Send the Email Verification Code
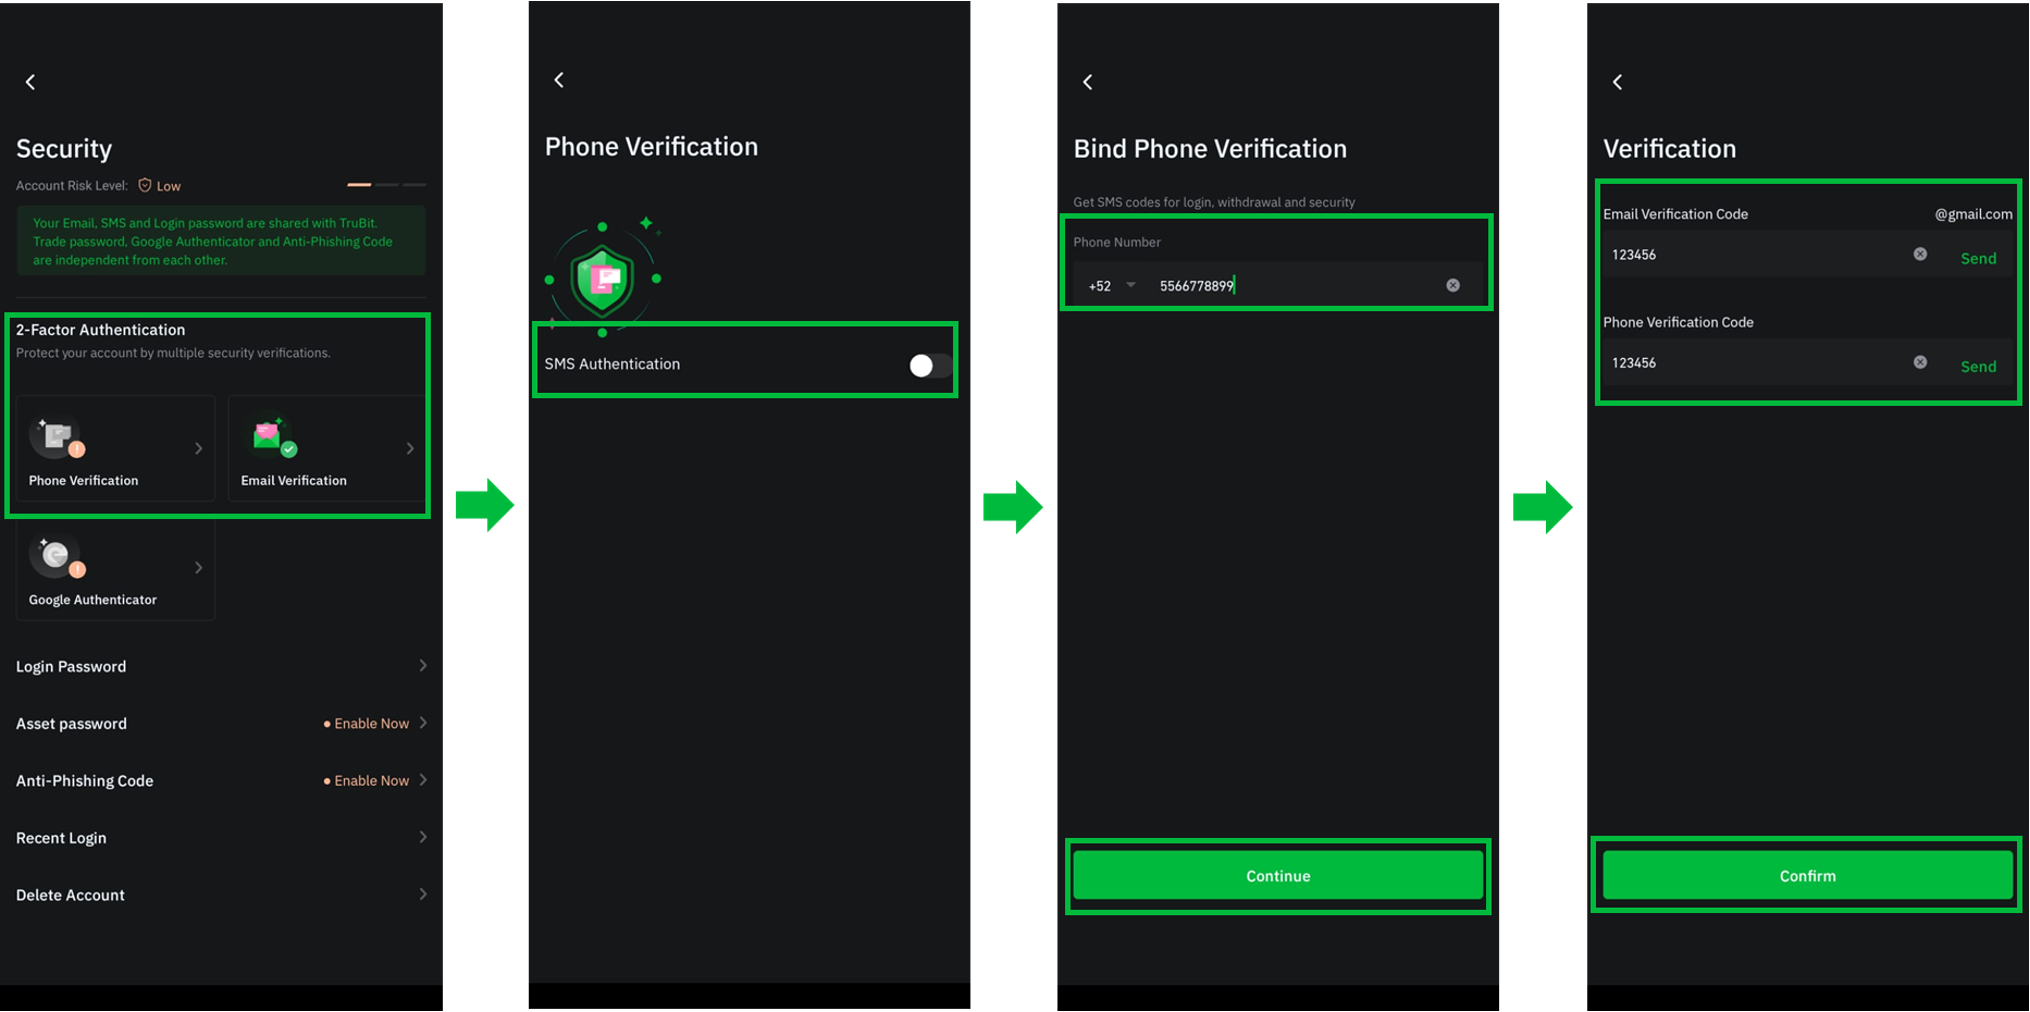Screen dimensions: 2030x1012 coord(1978,258)
